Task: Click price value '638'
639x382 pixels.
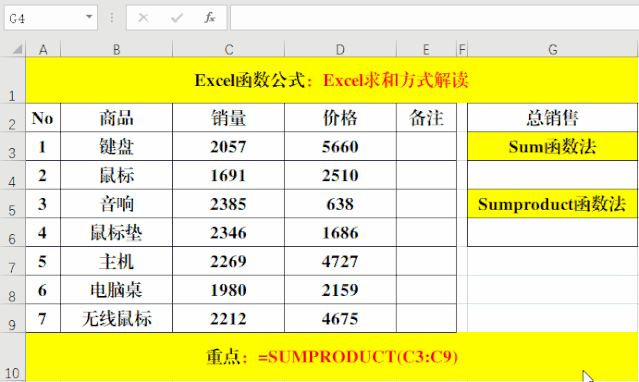Action: [x=340, y=203]
